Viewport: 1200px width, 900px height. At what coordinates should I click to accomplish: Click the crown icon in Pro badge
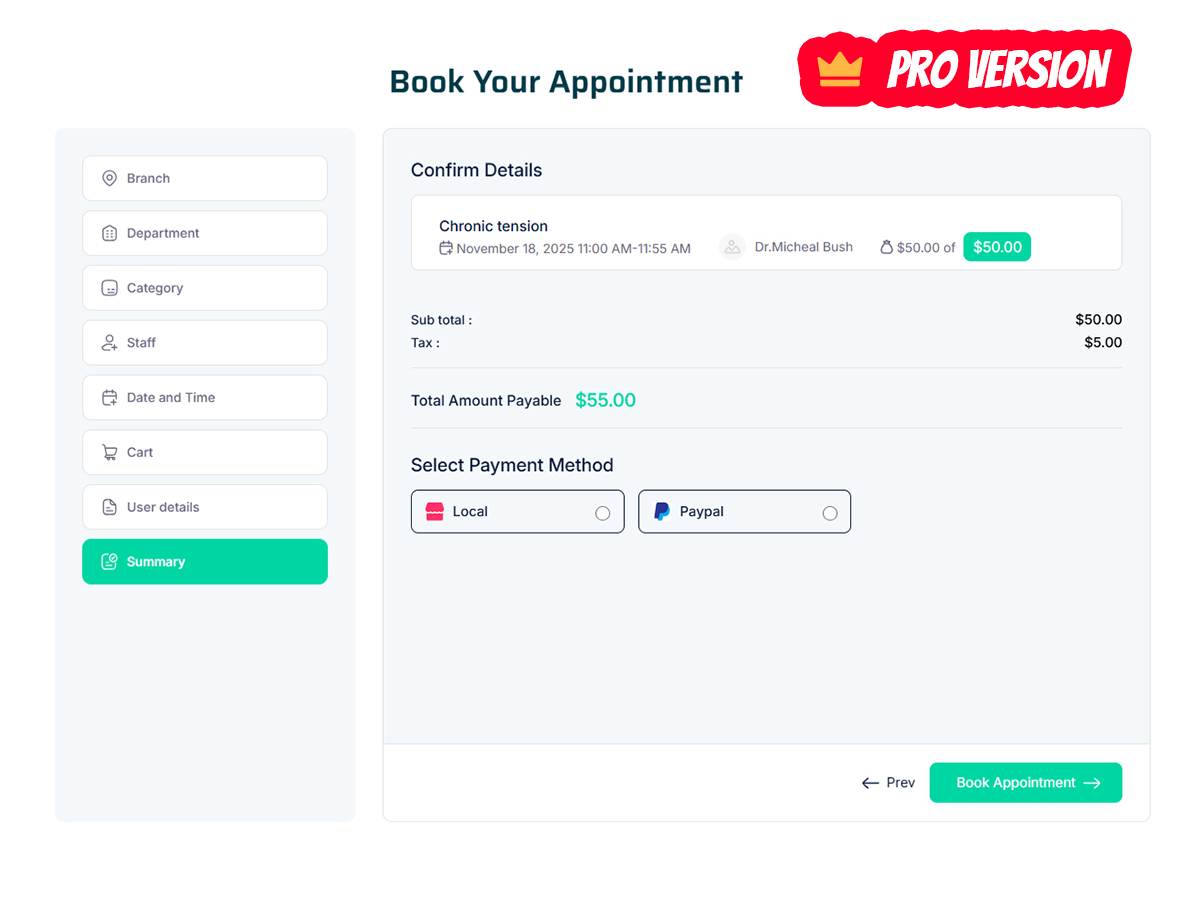(839, 69)
